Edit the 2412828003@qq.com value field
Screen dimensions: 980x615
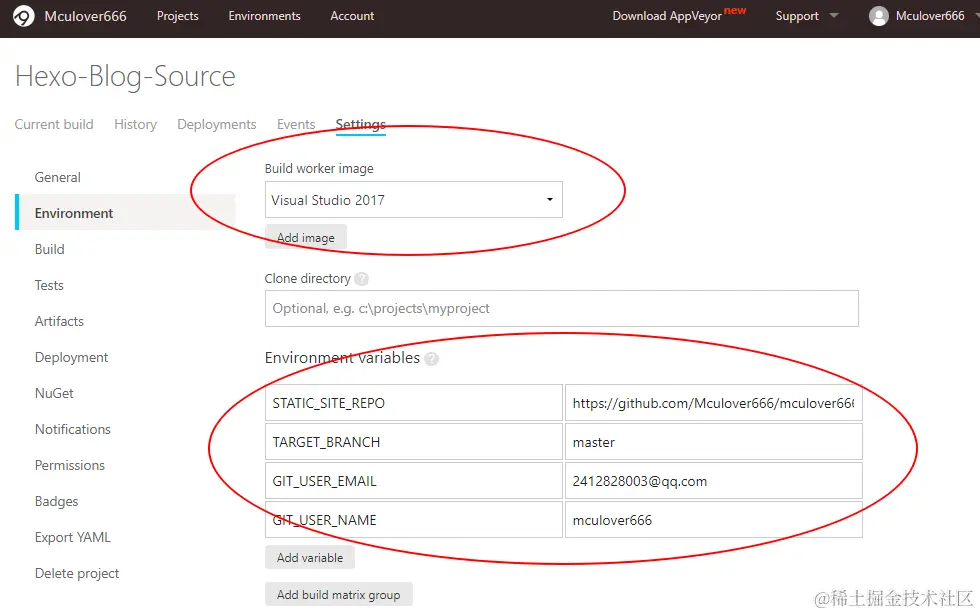pos(714,481)
